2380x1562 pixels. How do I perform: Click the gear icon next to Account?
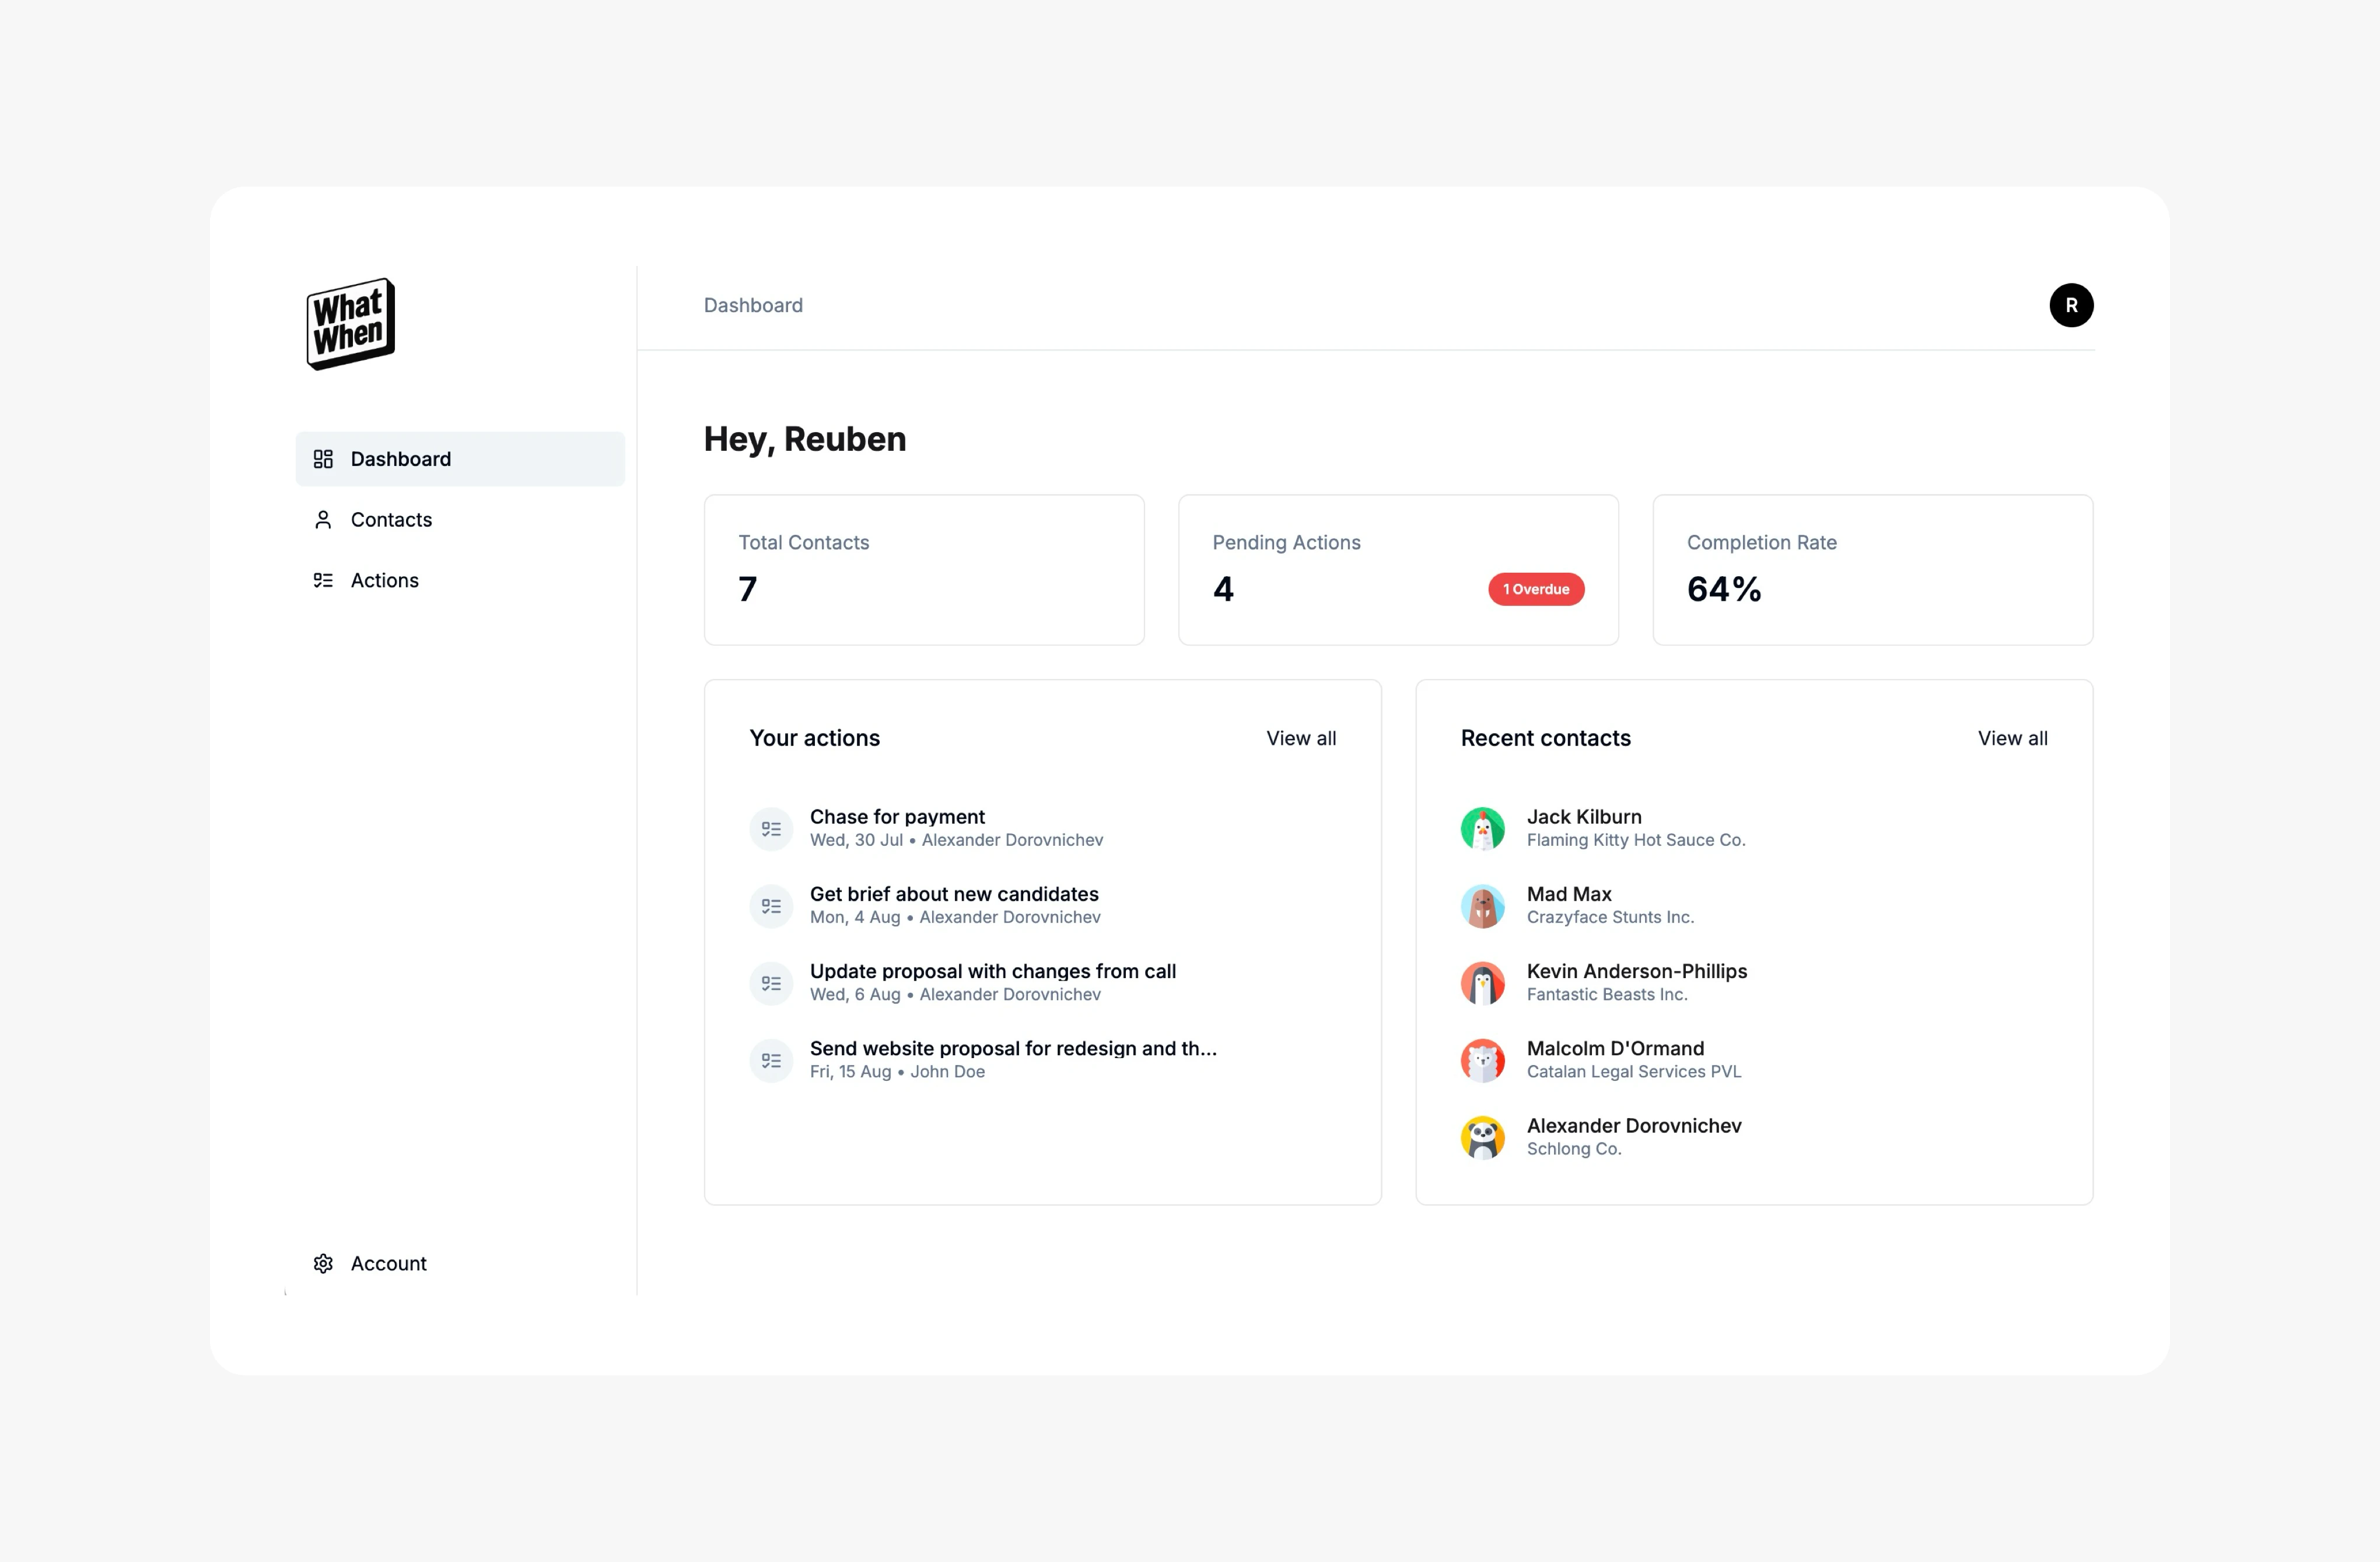click(323, 1263)
